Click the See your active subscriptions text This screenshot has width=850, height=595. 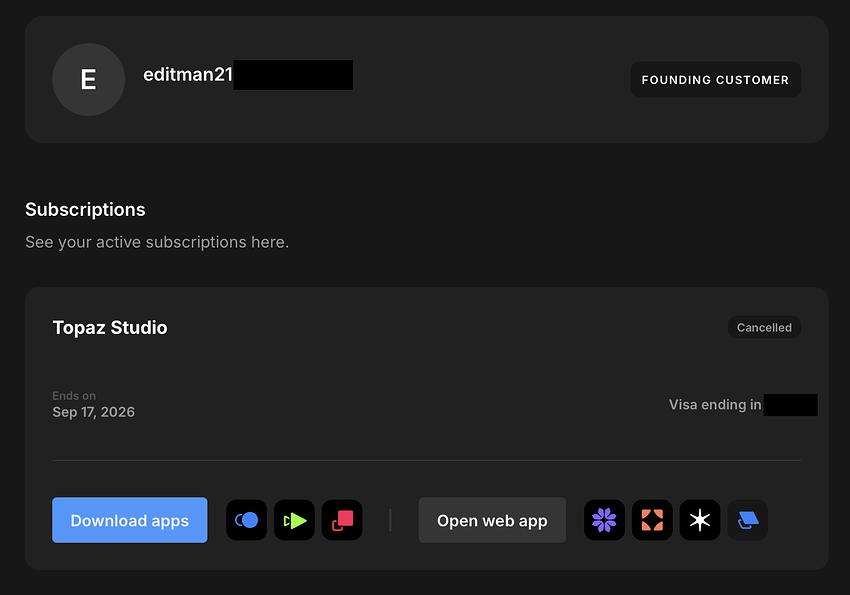click(157, 242)
